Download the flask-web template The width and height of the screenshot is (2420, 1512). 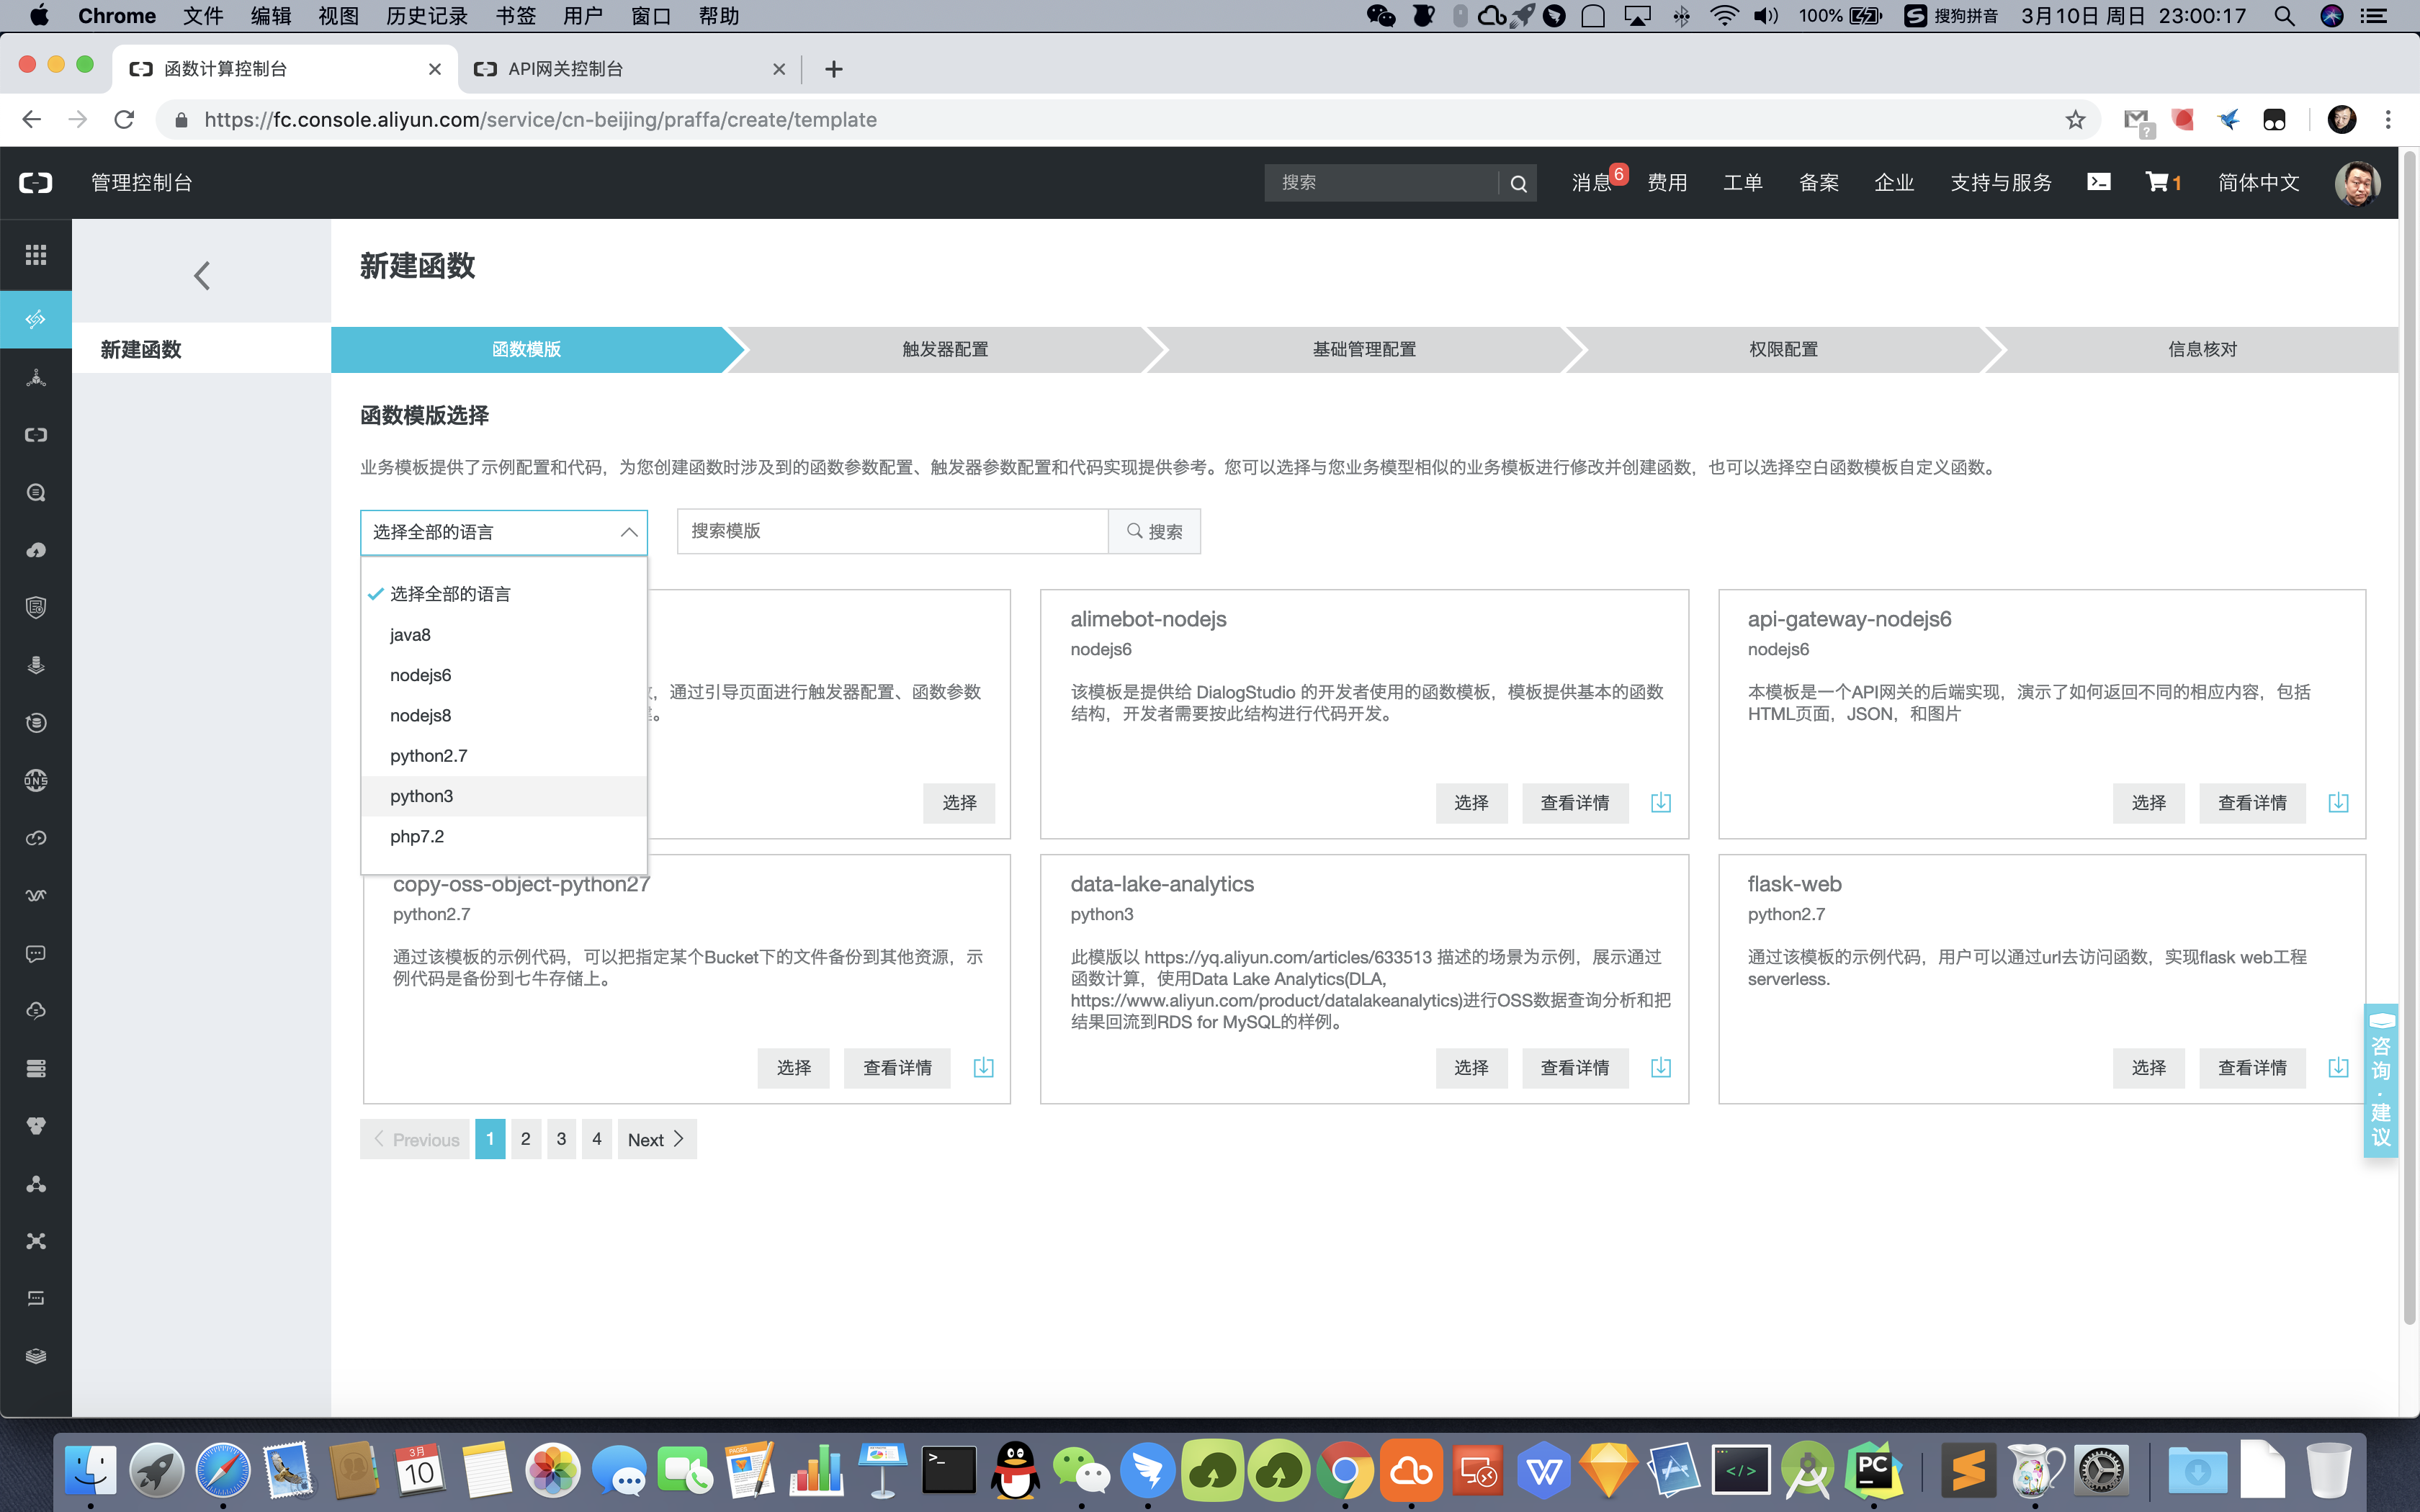click(x=2338, y=1068)
